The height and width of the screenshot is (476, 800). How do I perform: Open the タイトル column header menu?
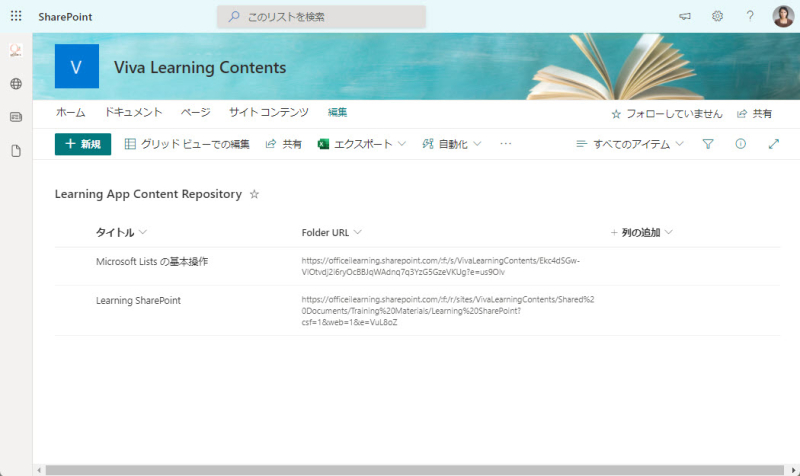click(121, 233)
